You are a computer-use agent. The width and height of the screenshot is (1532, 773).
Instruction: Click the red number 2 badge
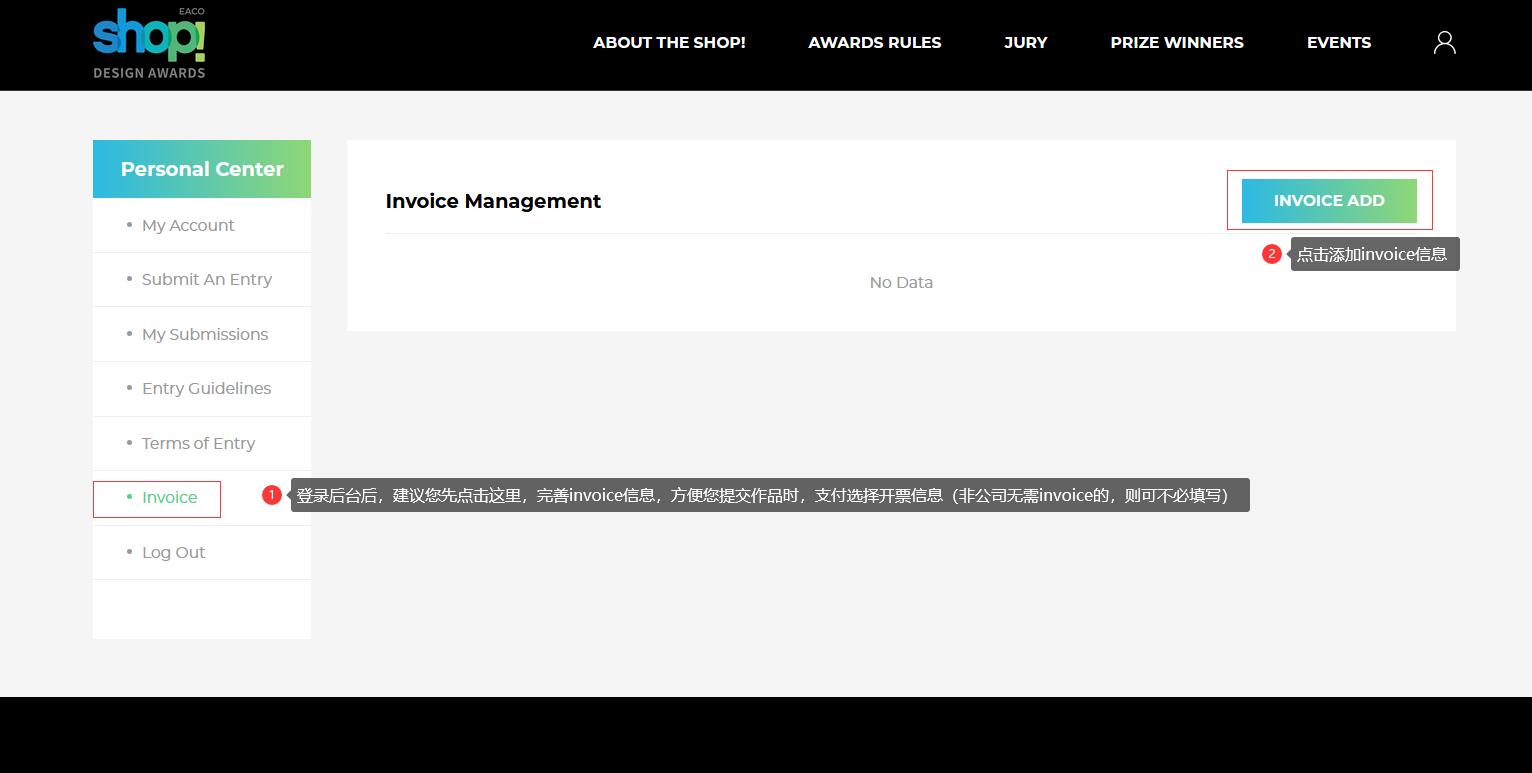[x=1271, y=254]
